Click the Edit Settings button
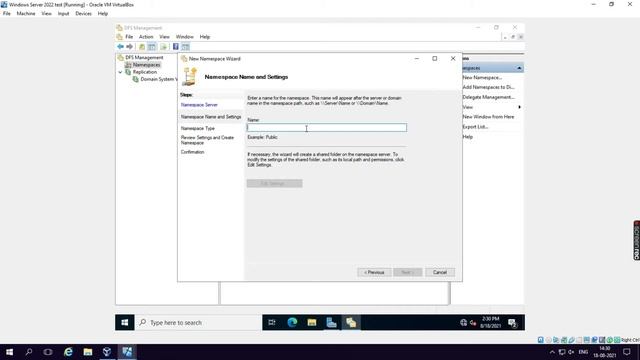The height and width of the screenshot is (360, 640). tap(274, 184)
